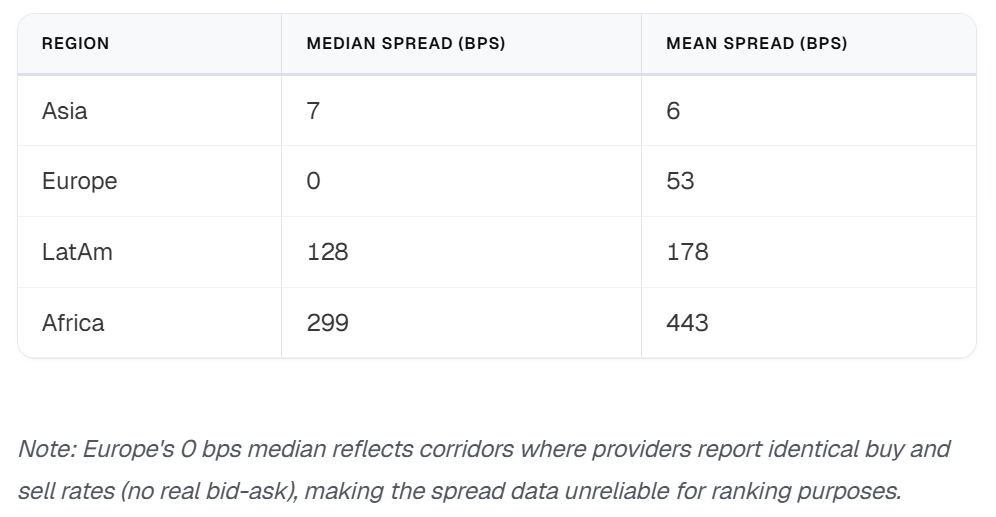996x517 pixels.
Task: Click LatAm's mean spread value 178
Action: [687, 252]
